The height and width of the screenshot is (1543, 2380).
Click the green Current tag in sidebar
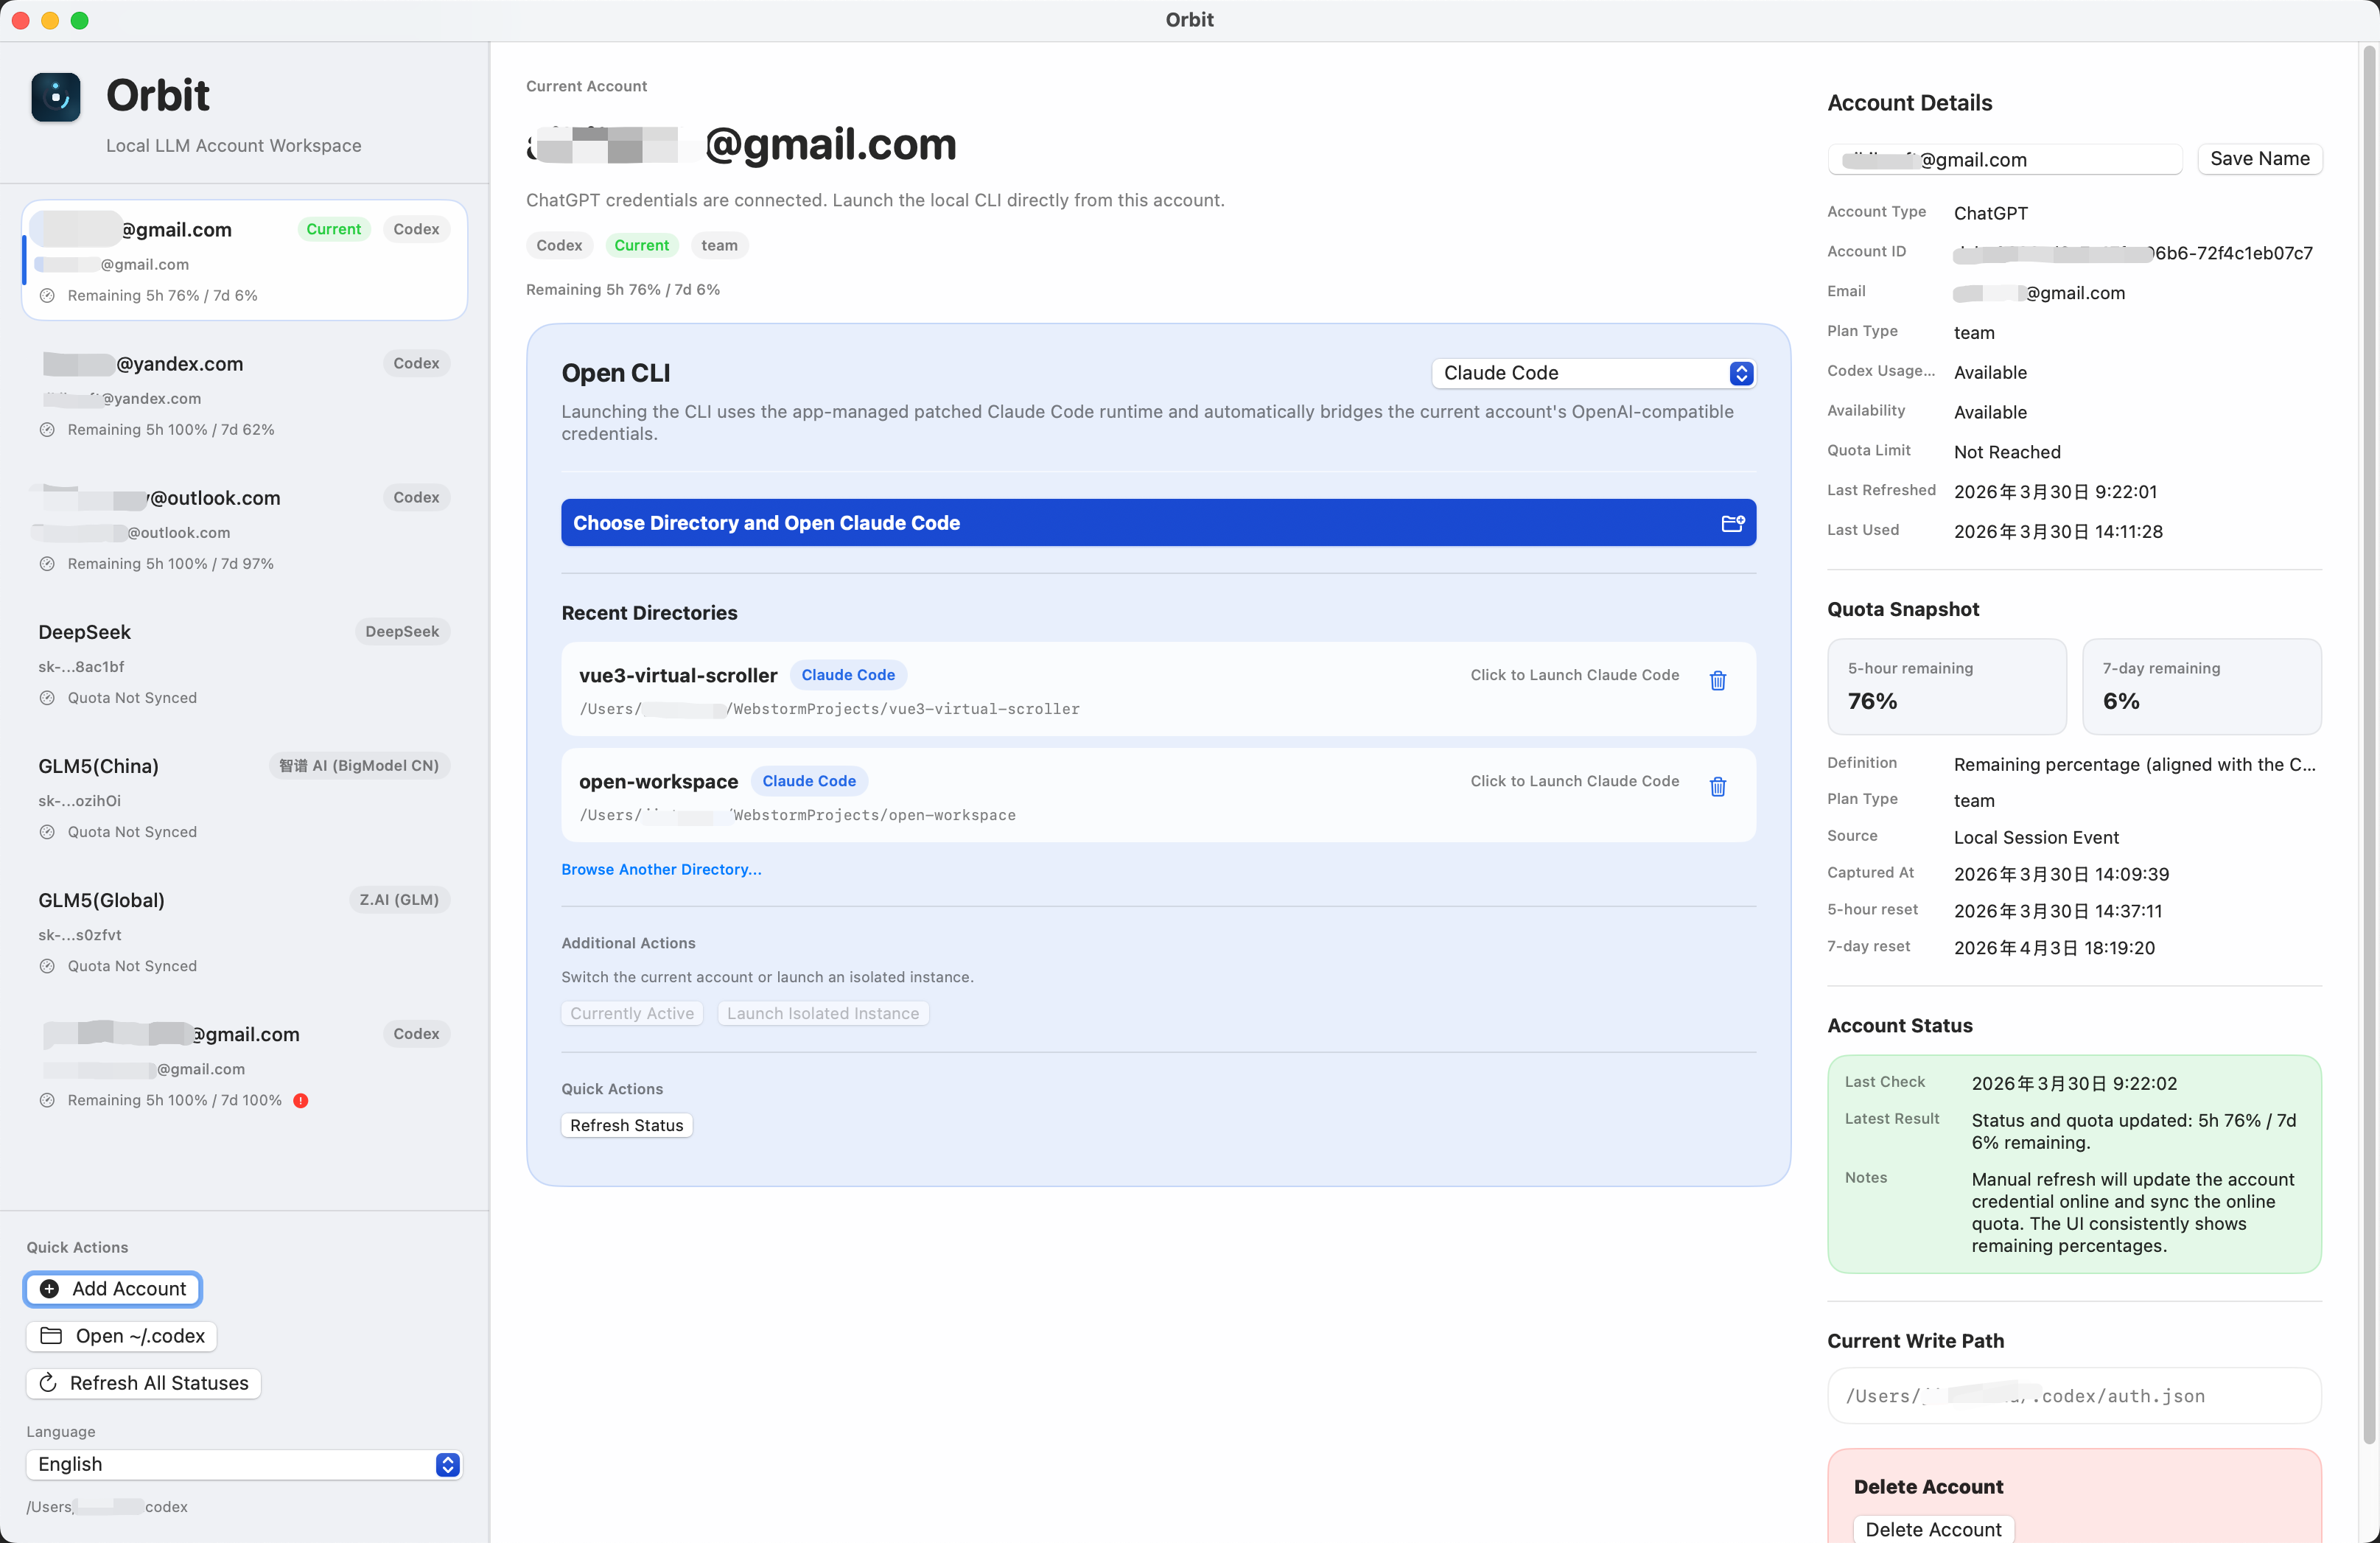point(333,230)
